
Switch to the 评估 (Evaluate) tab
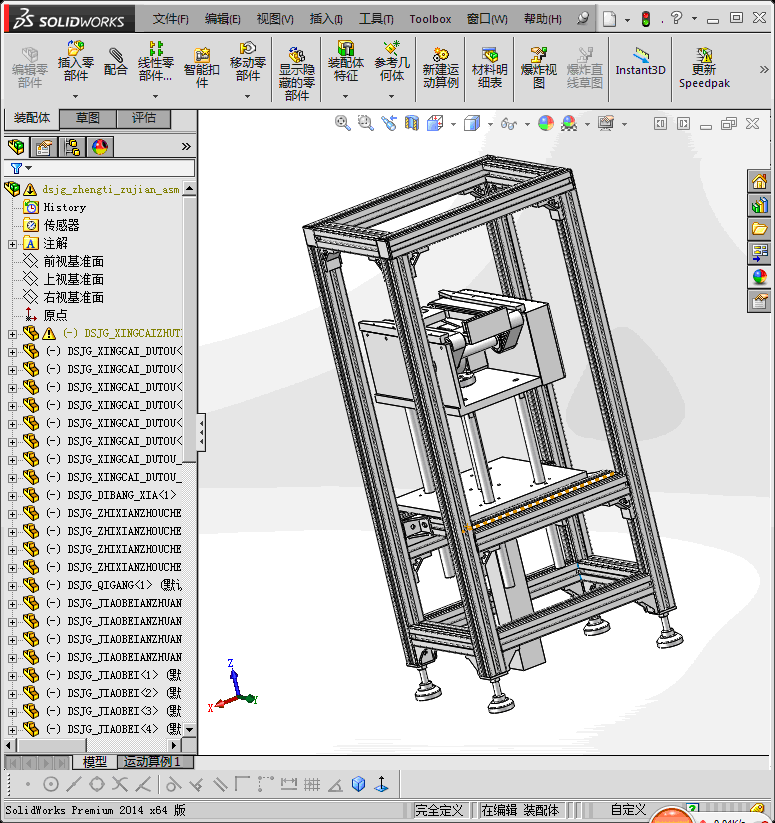[x=143, y=118]
